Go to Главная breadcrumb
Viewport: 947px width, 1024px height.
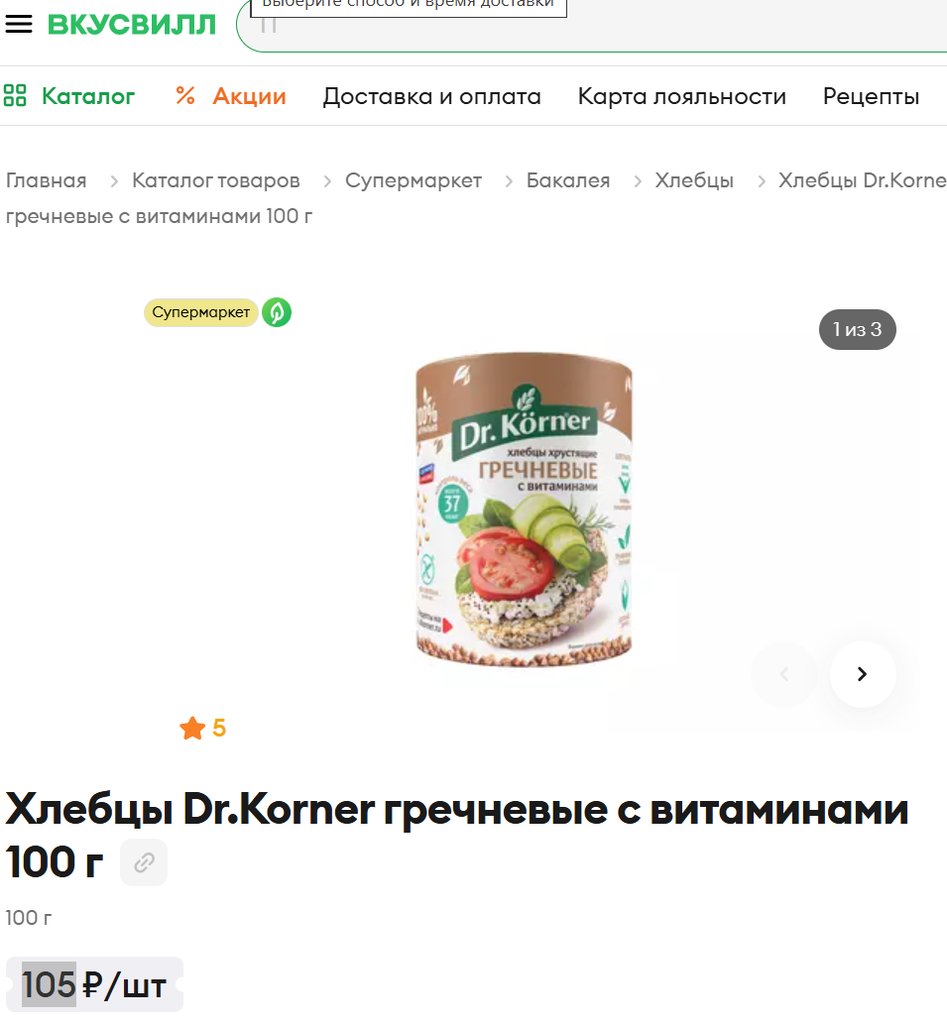[46, 180]
